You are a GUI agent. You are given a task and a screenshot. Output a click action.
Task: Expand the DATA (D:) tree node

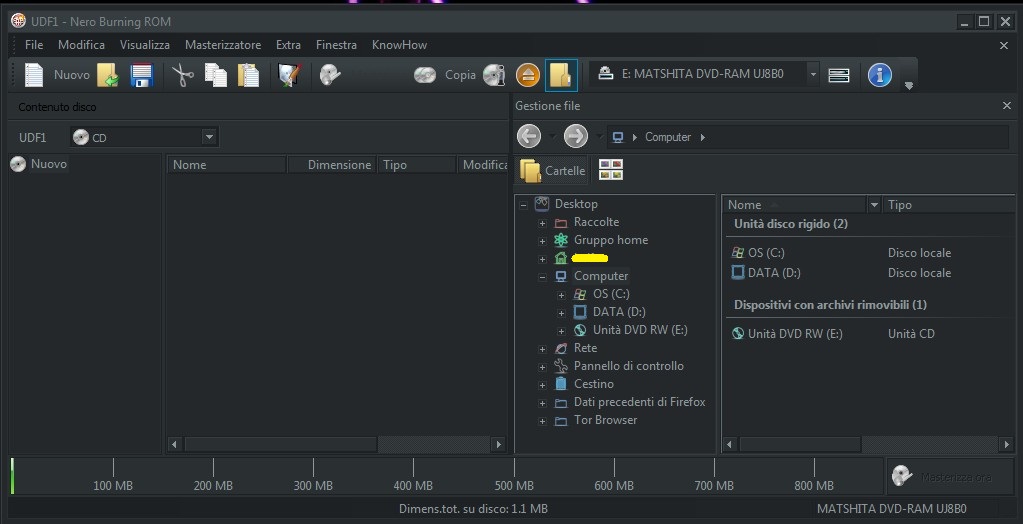561,313
